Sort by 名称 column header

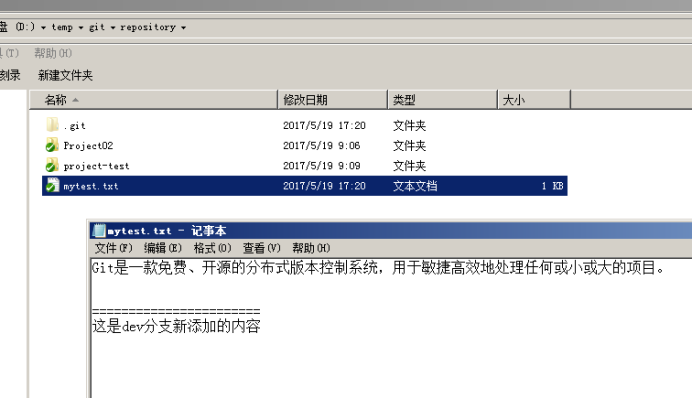coord(153,100)
